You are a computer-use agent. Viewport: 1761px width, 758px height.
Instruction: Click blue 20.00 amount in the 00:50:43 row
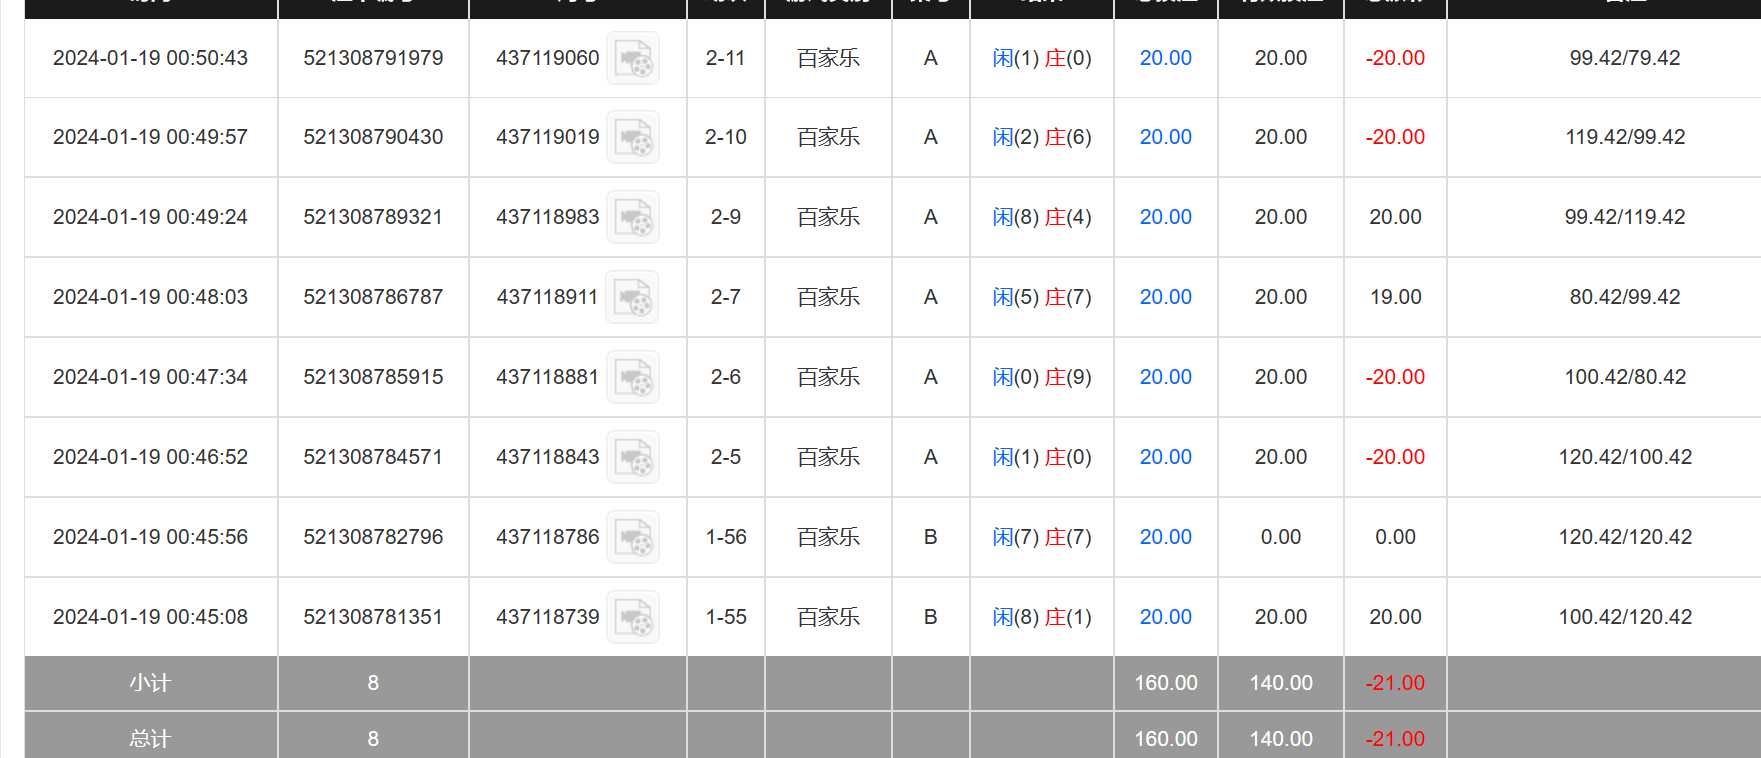pos(1165,58)
